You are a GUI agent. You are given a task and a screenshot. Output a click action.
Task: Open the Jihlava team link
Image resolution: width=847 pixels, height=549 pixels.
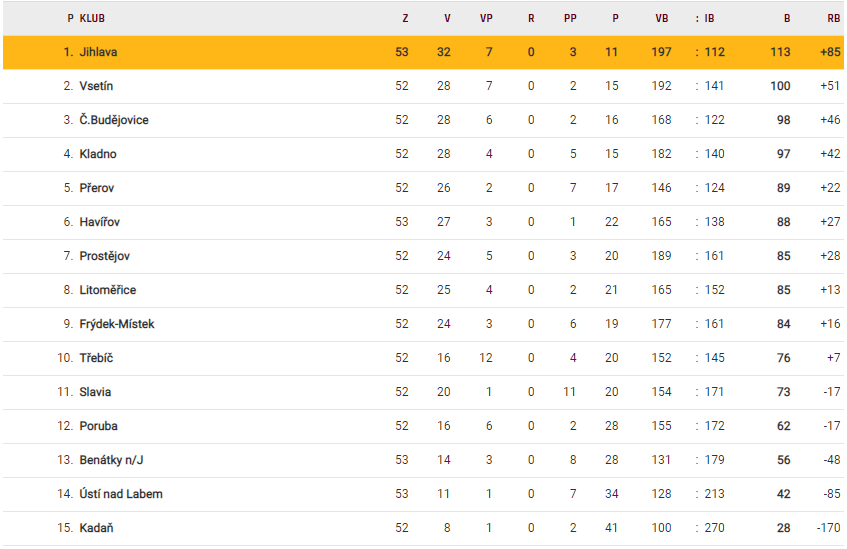coord(99,52)
